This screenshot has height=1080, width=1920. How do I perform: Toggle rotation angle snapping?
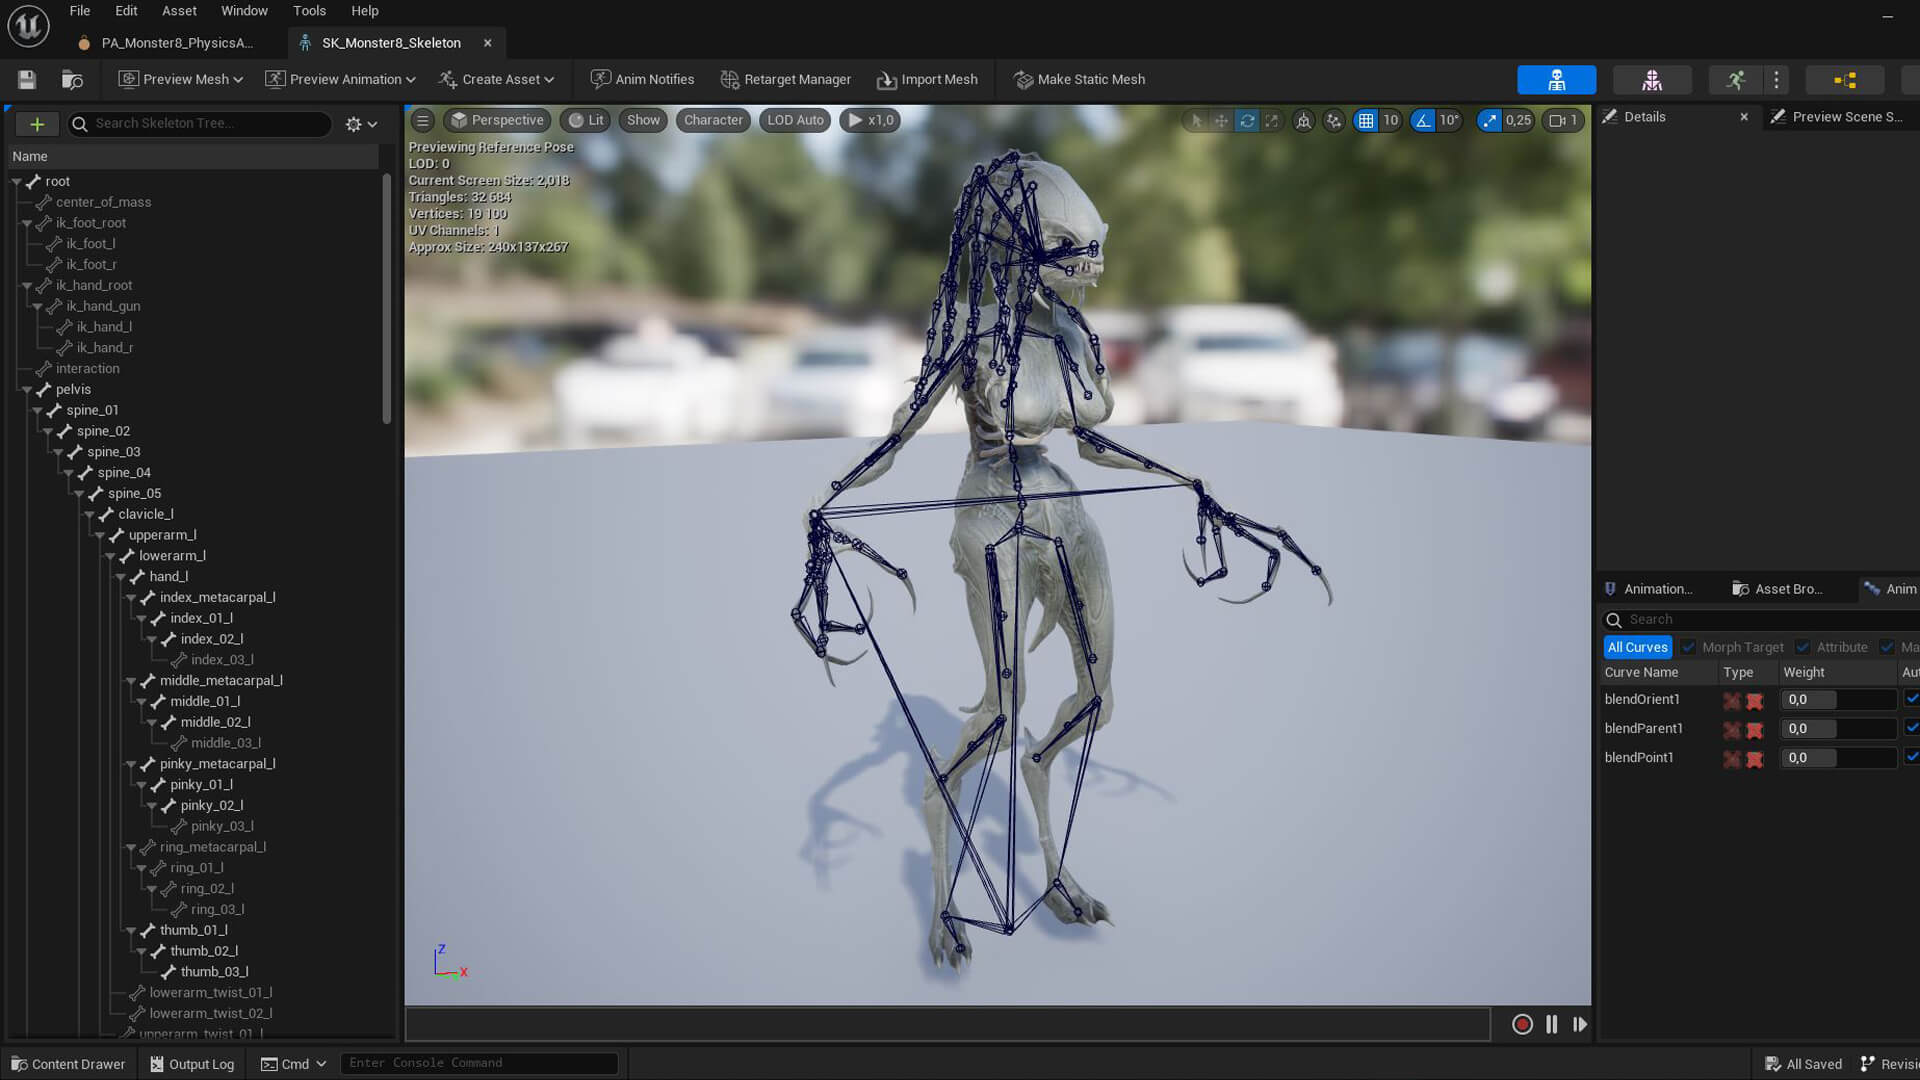click(1423, 120)
